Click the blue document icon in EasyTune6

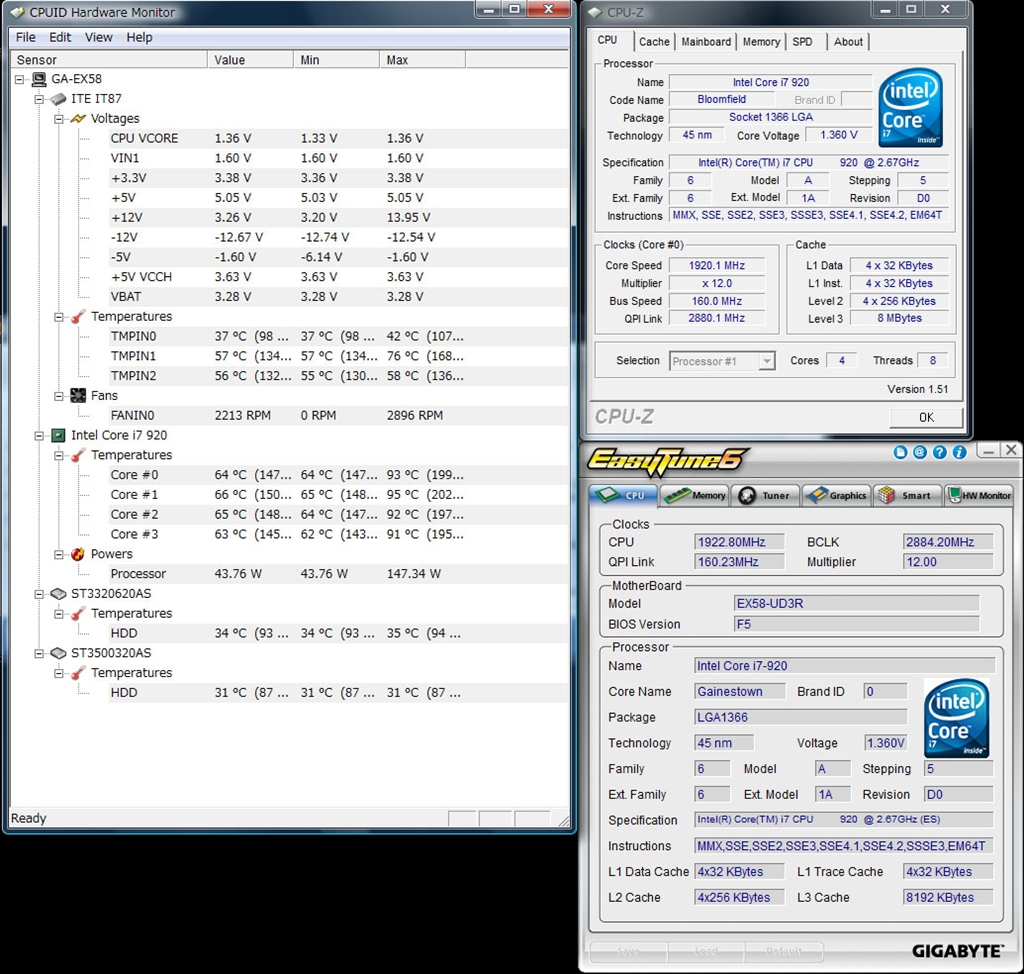point(901,453)
